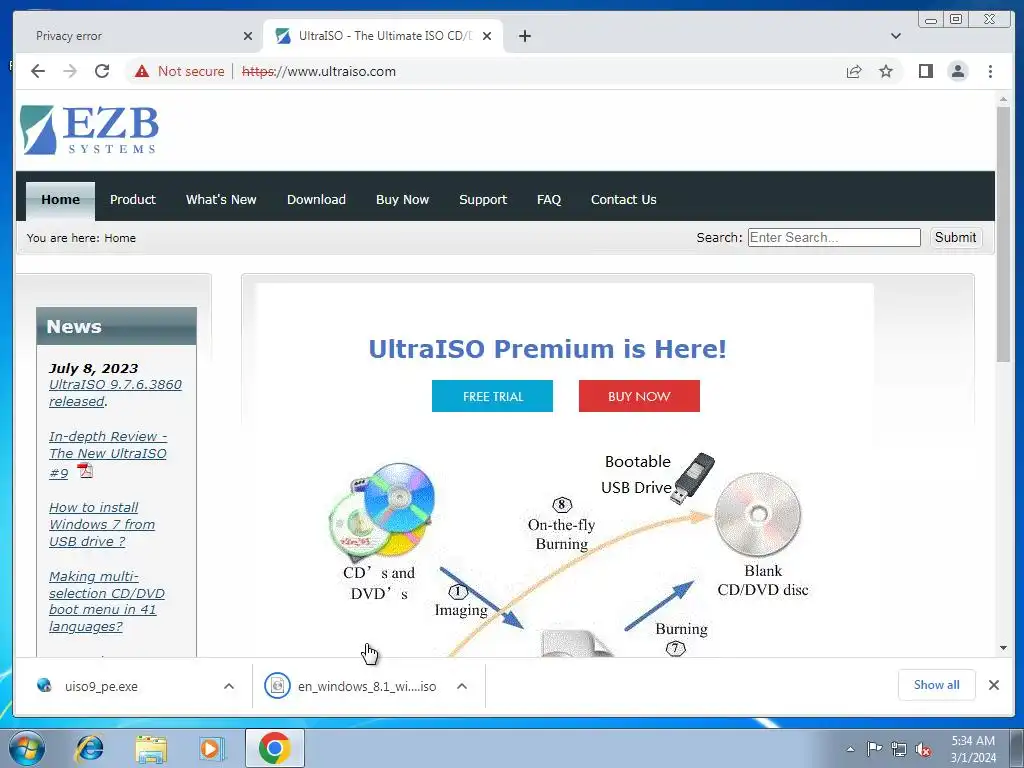Open the Windows Start menu
Screen dimensions: 1024x768
click(26, 748)
